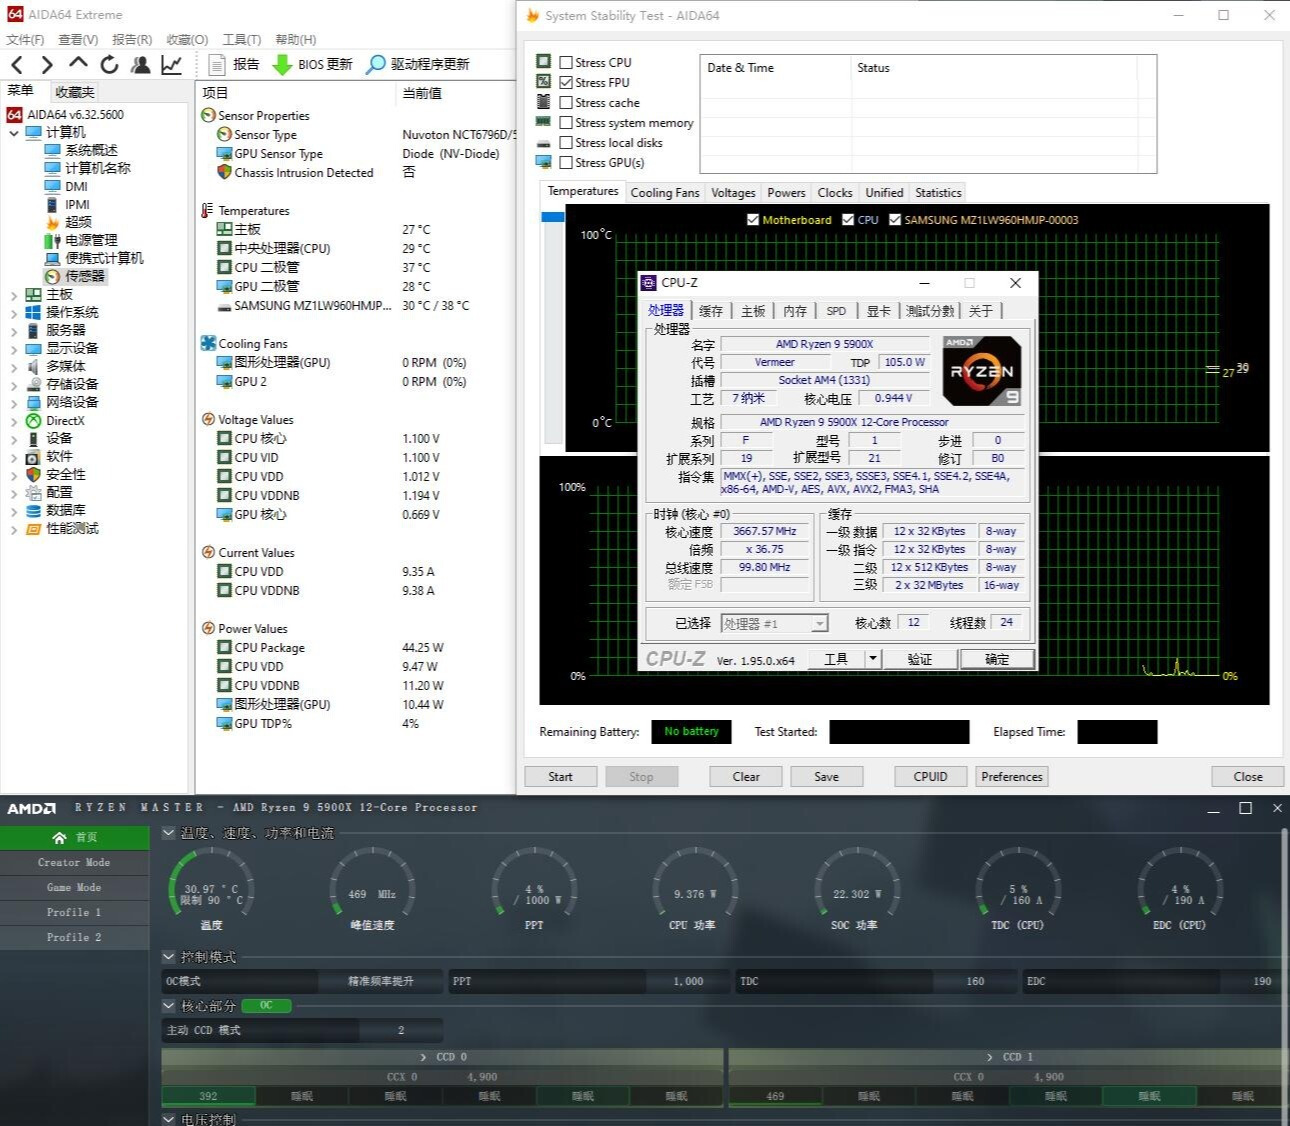1290x1126 pixels.
Task: Select Creator Mode in Ryzen Master sidebar
Action: [74, 862]
